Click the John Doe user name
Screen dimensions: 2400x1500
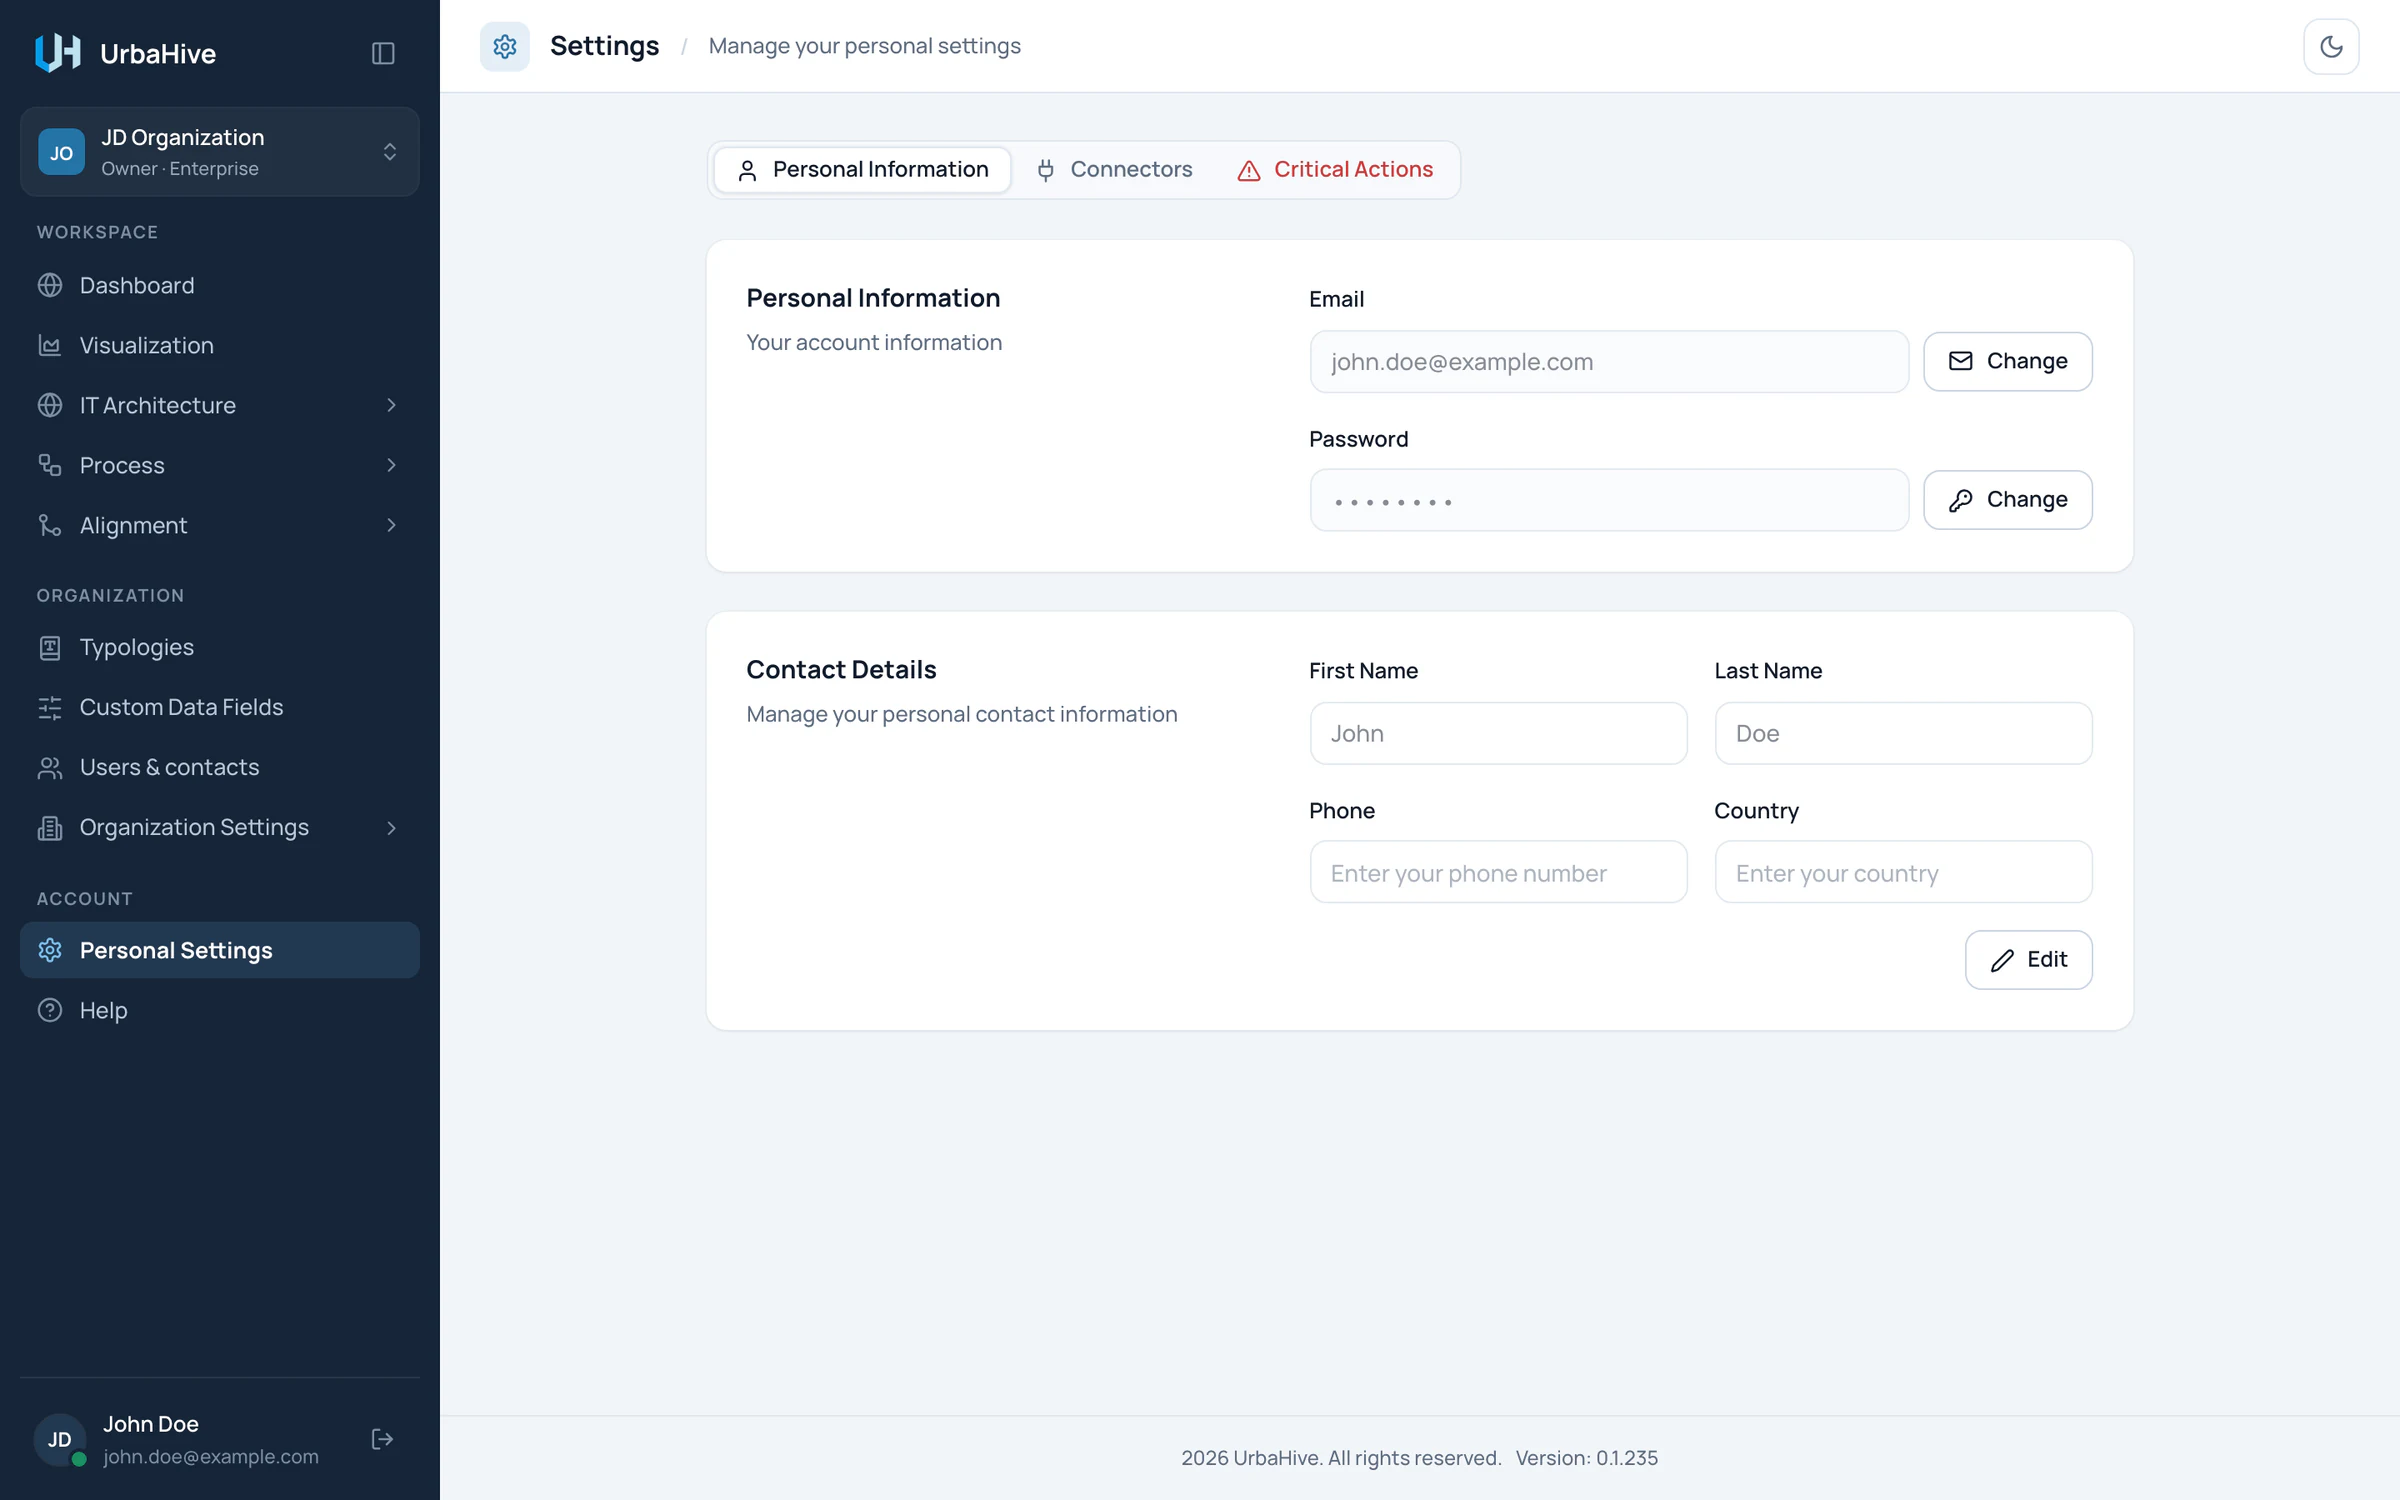click(151, 1424)
